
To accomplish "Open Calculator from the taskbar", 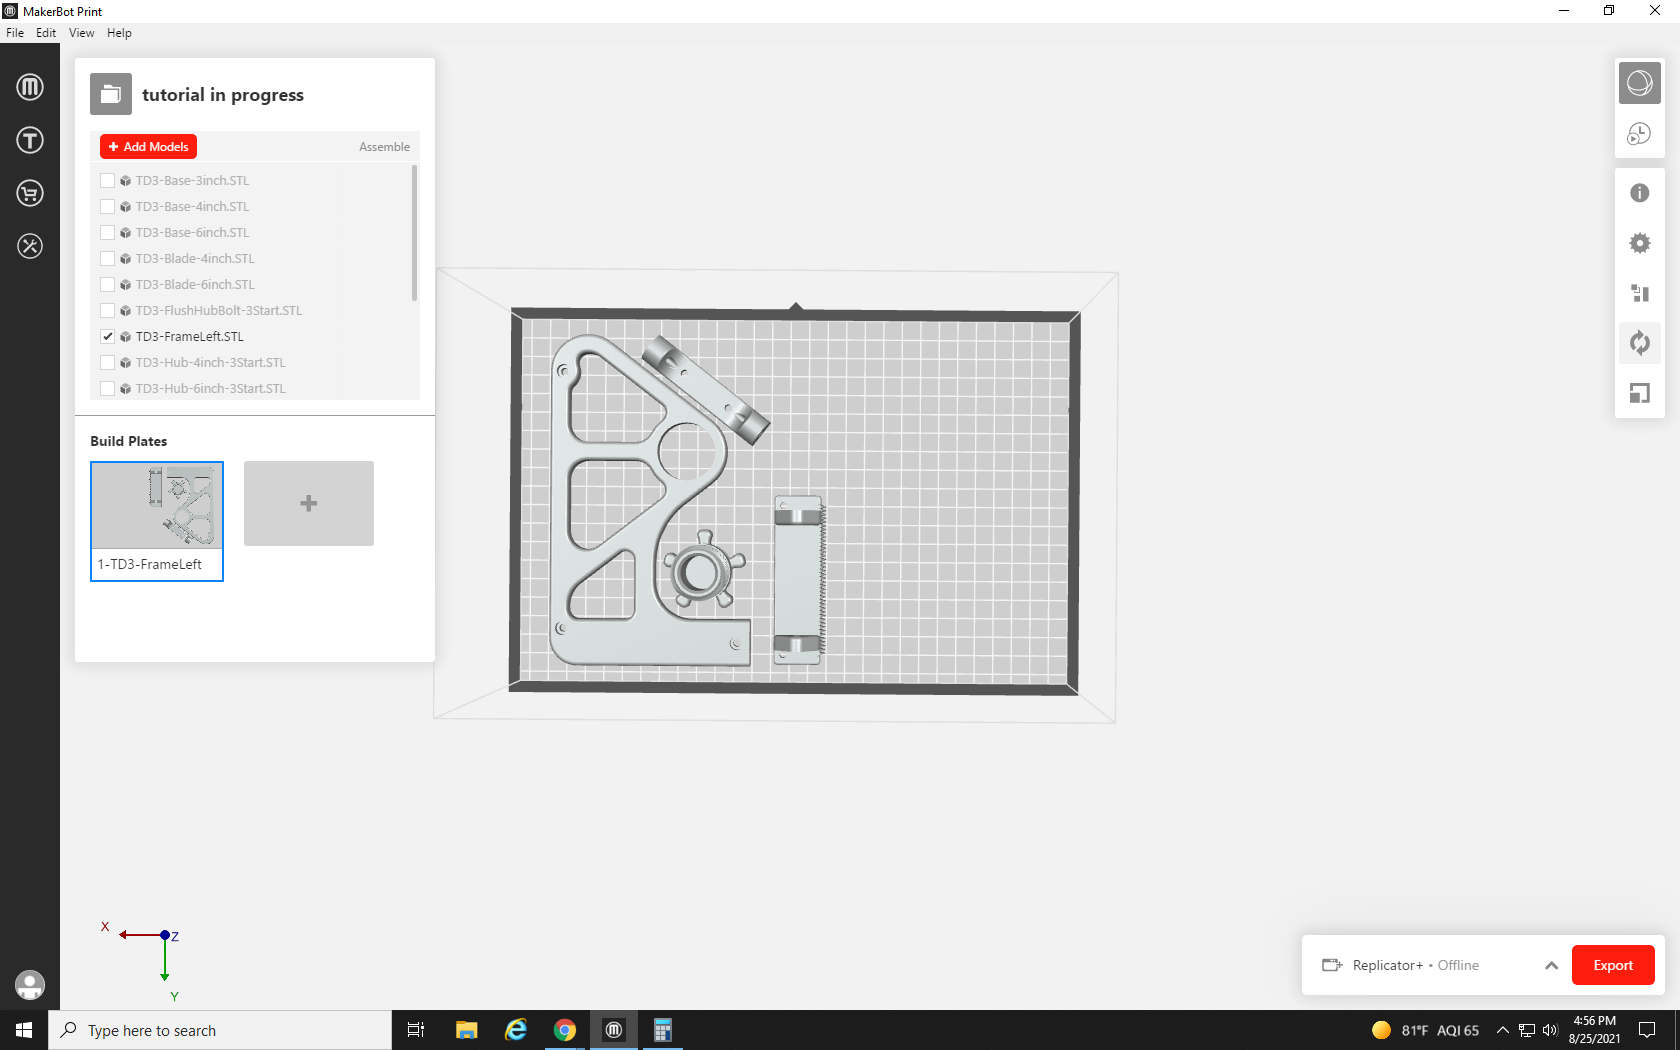I will pyautogui.click(x=662, y=1030).
